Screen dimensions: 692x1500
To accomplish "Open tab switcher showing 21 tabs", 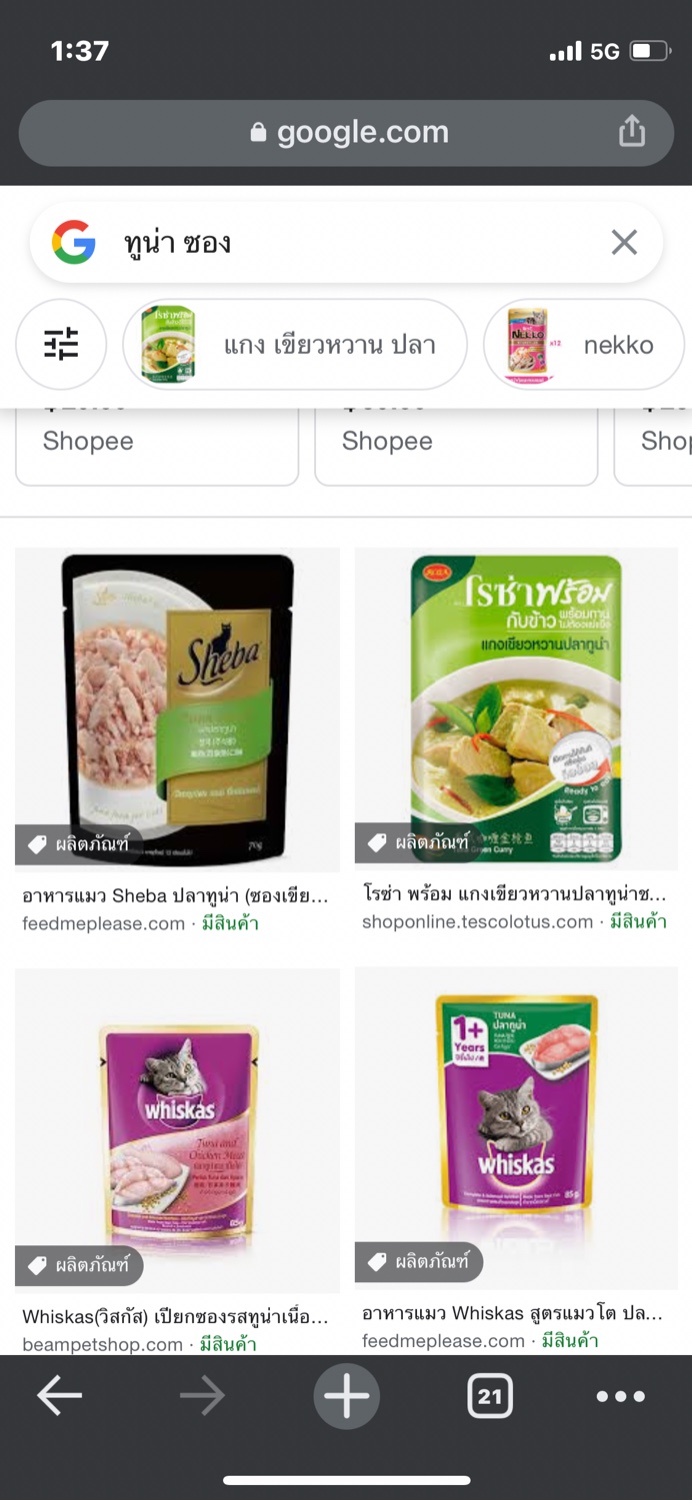I will pos(489,1396).
